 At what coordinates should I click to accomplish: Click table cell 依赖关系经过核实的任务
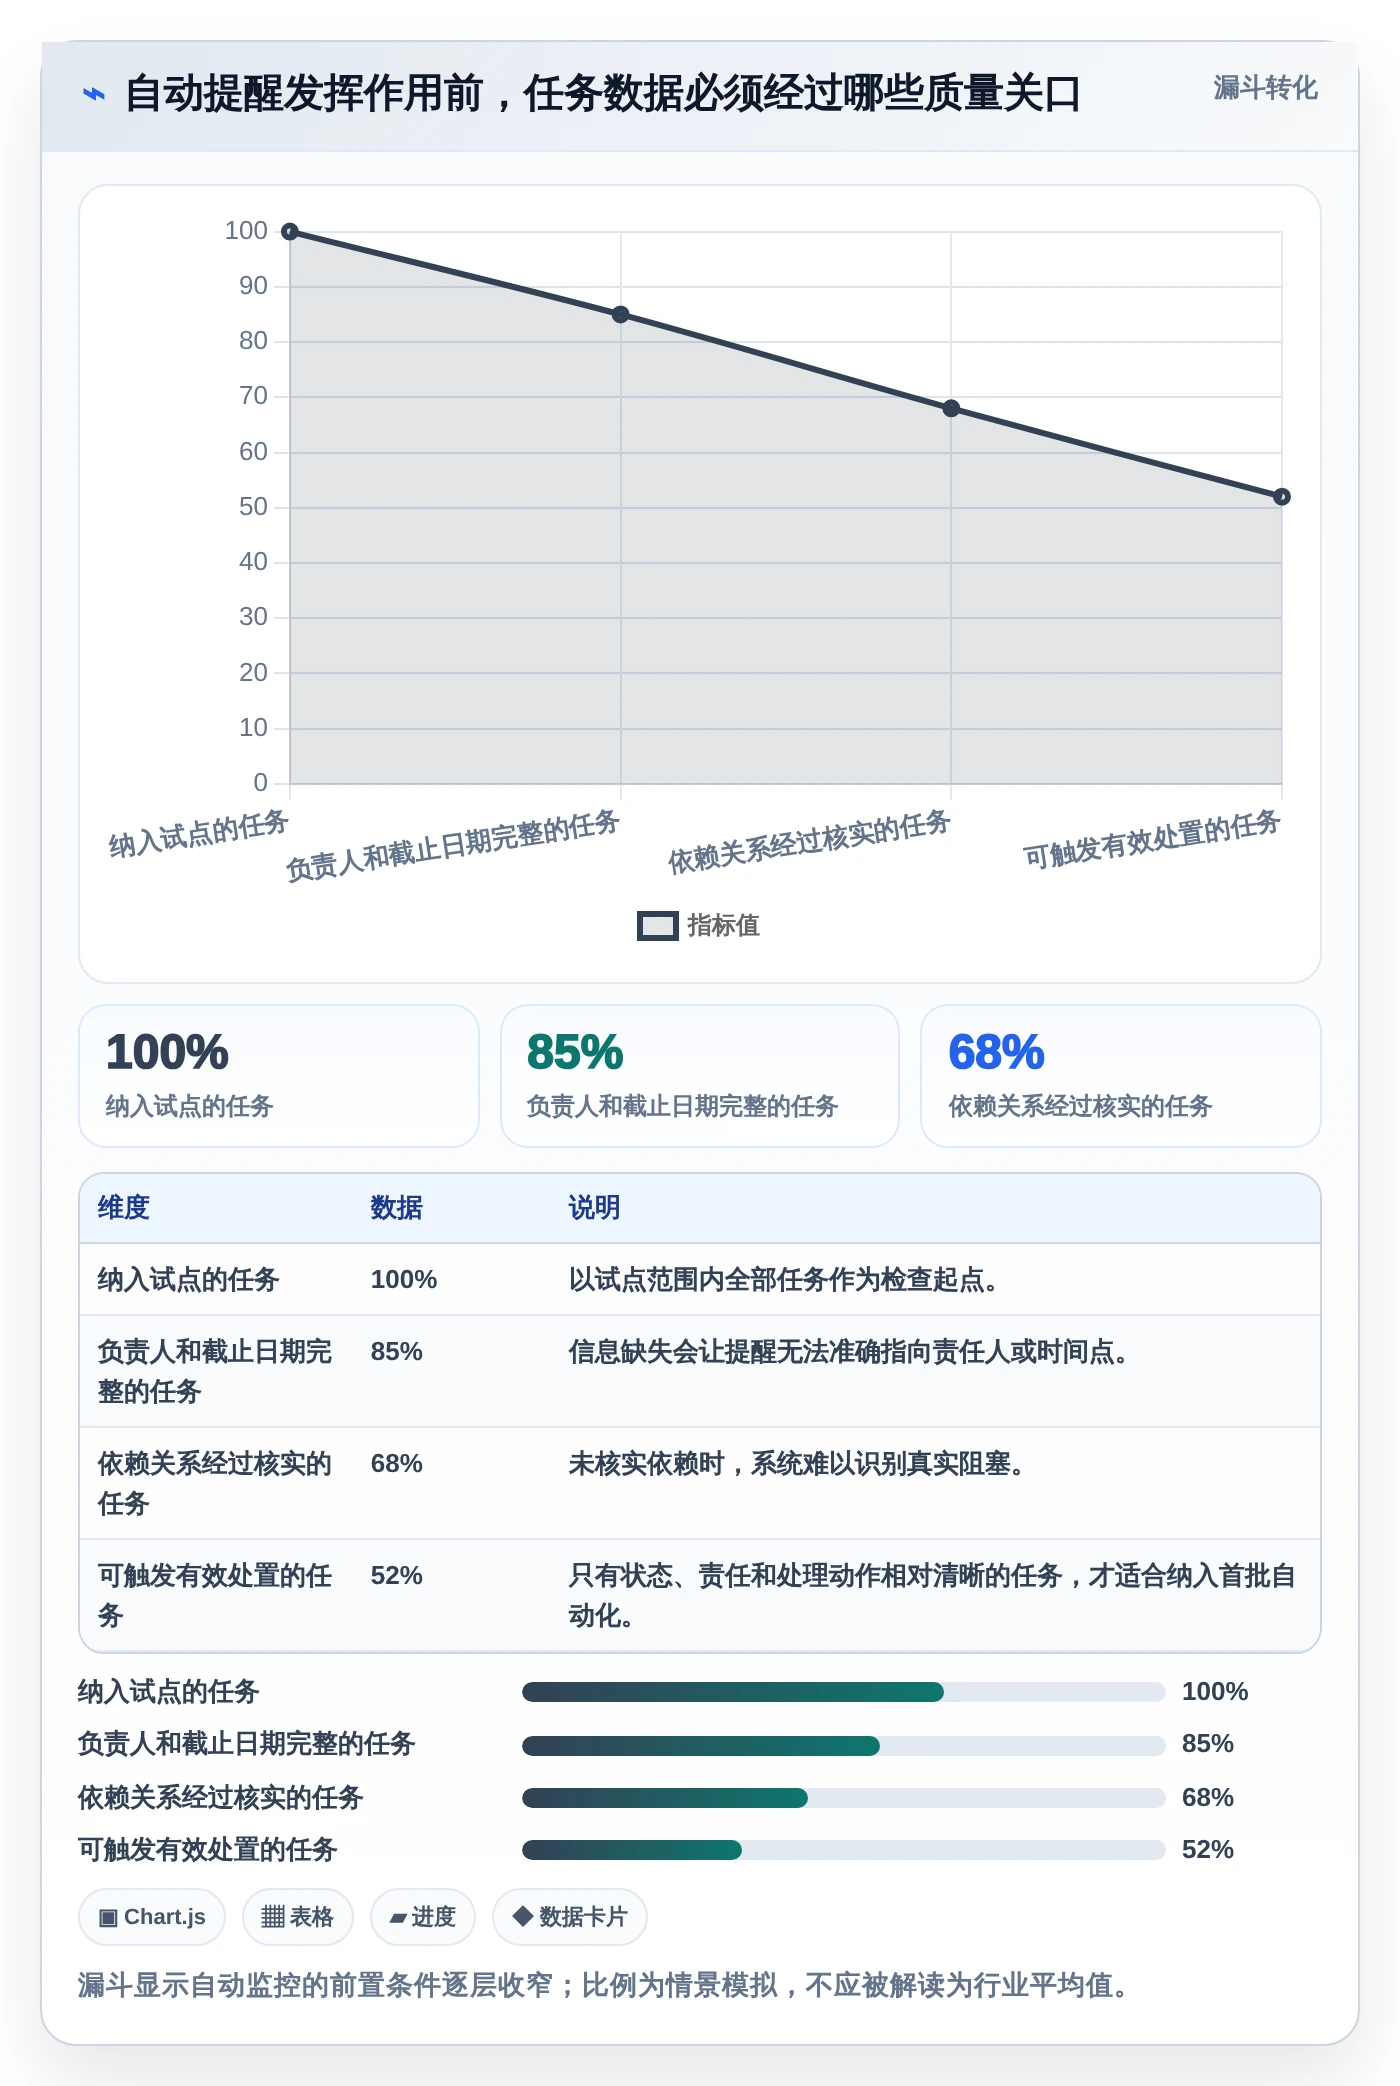point(215,1484)
